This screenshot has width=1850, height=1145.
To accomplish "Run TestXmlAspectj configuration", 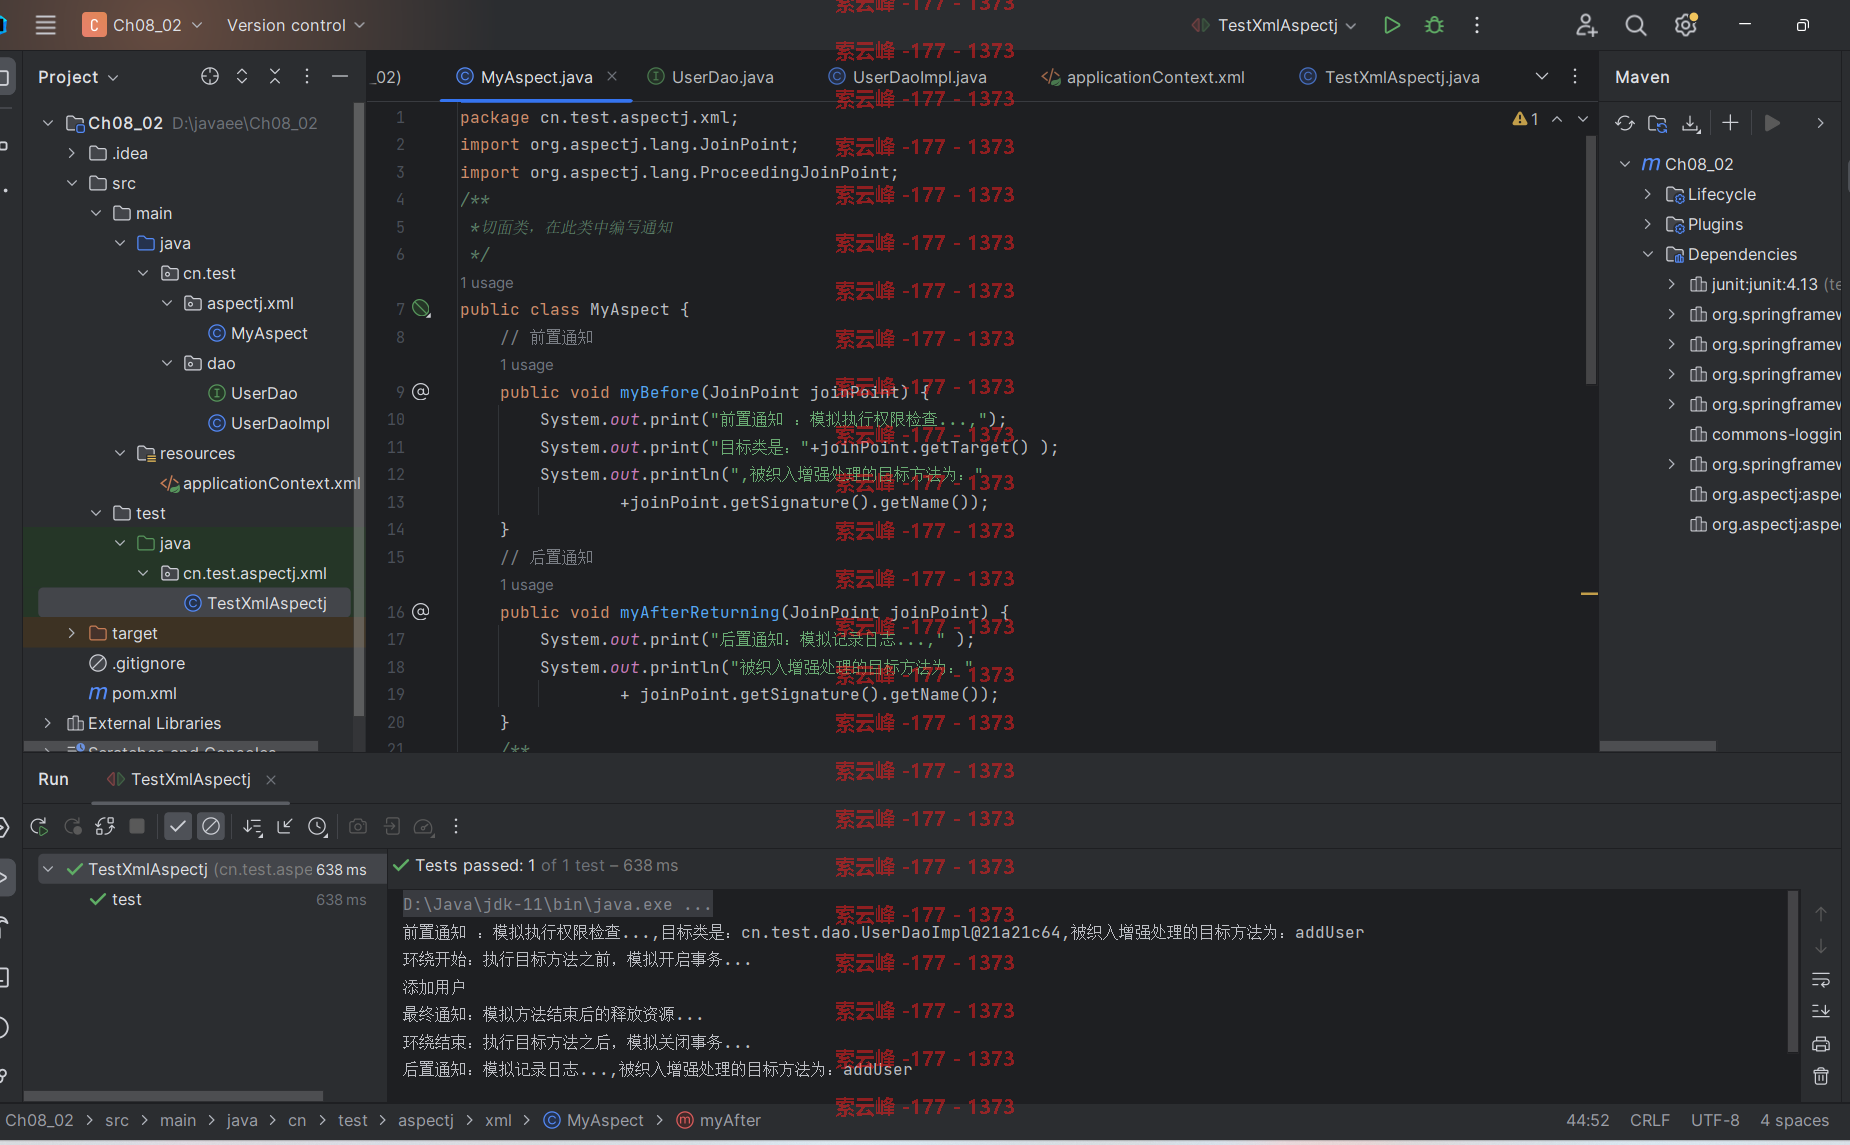I will [1391, 25].
